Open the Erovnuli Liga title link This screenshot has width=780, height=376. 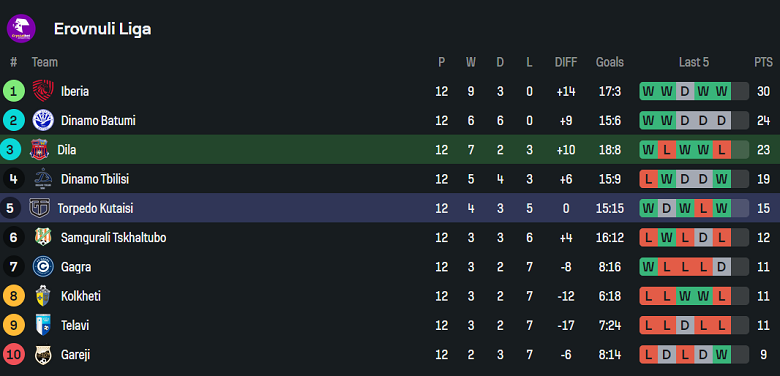coord(102,29)
